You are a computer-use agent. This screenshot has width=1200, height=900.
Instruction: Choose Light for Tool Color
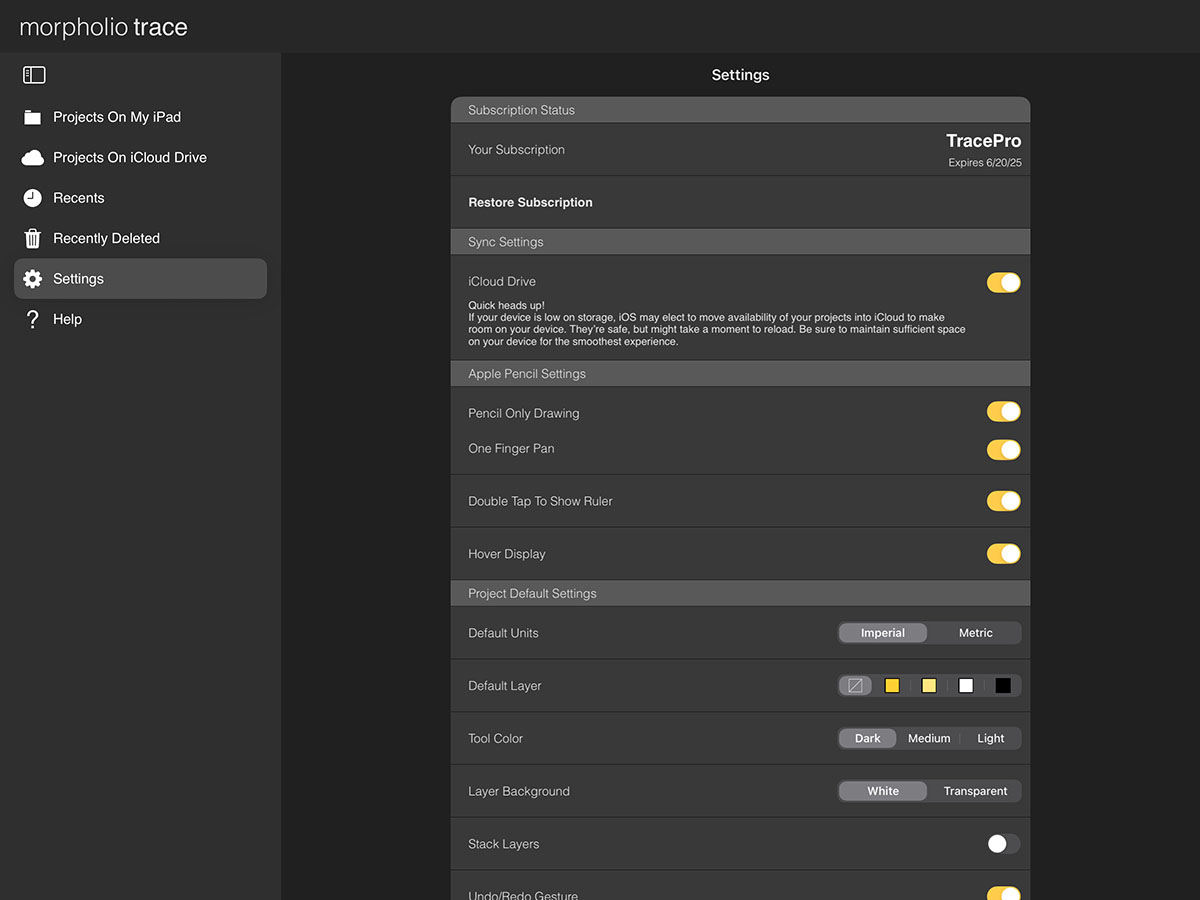click(x=990, y=739)
